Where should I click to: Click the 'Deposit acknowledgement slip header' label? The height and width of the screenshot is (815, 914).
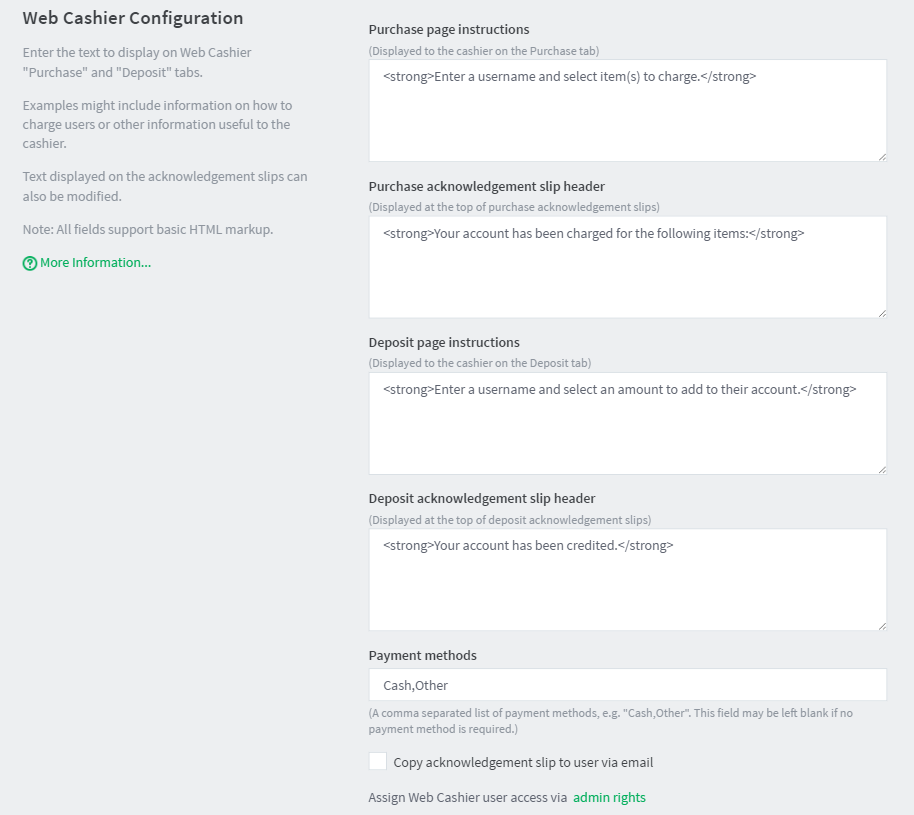pyautogui.click(x=482, y=499)
